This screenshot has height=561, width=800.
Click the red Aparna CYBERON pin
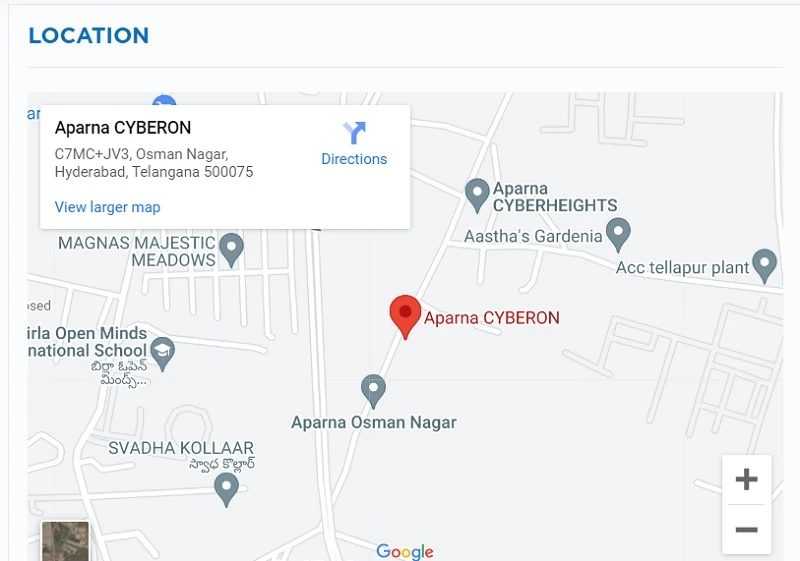pos(405,317)
